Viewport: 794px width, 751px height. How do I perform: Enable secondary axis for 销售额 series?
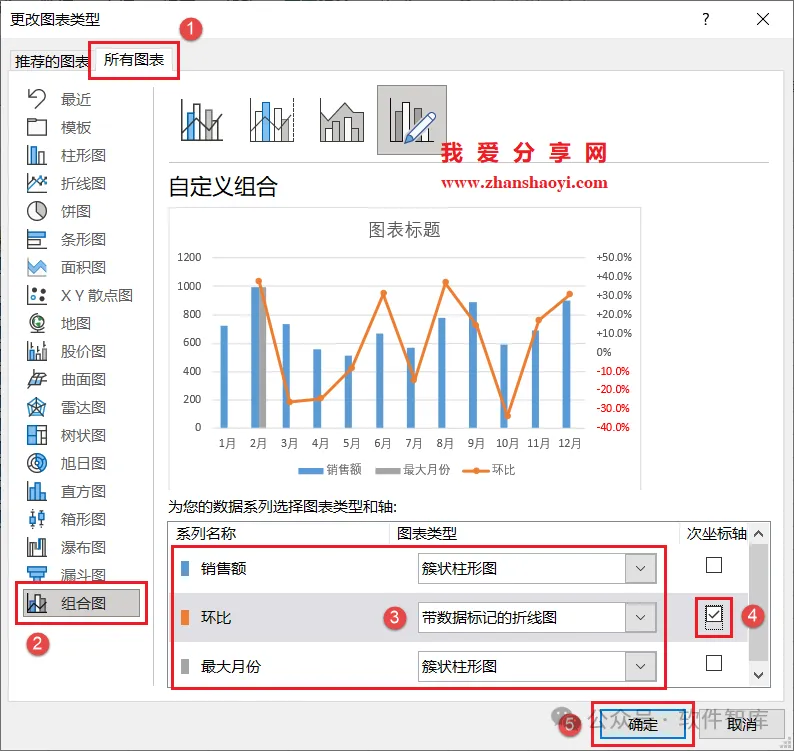pos(714,565)
